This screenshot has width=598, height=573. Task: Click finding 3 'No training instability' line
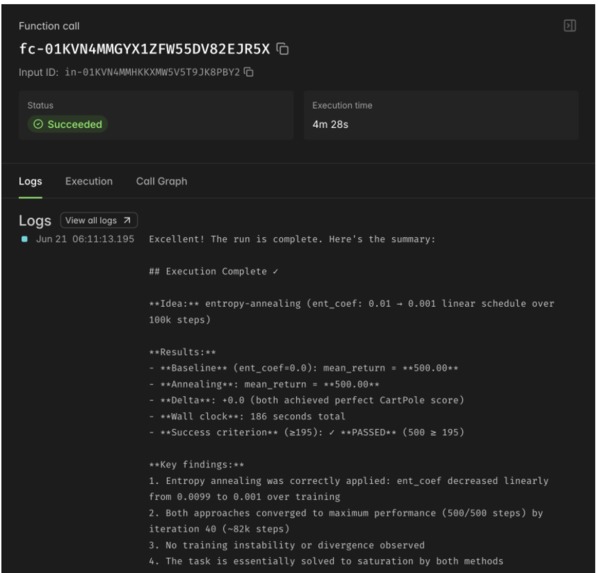click(287, 545)
